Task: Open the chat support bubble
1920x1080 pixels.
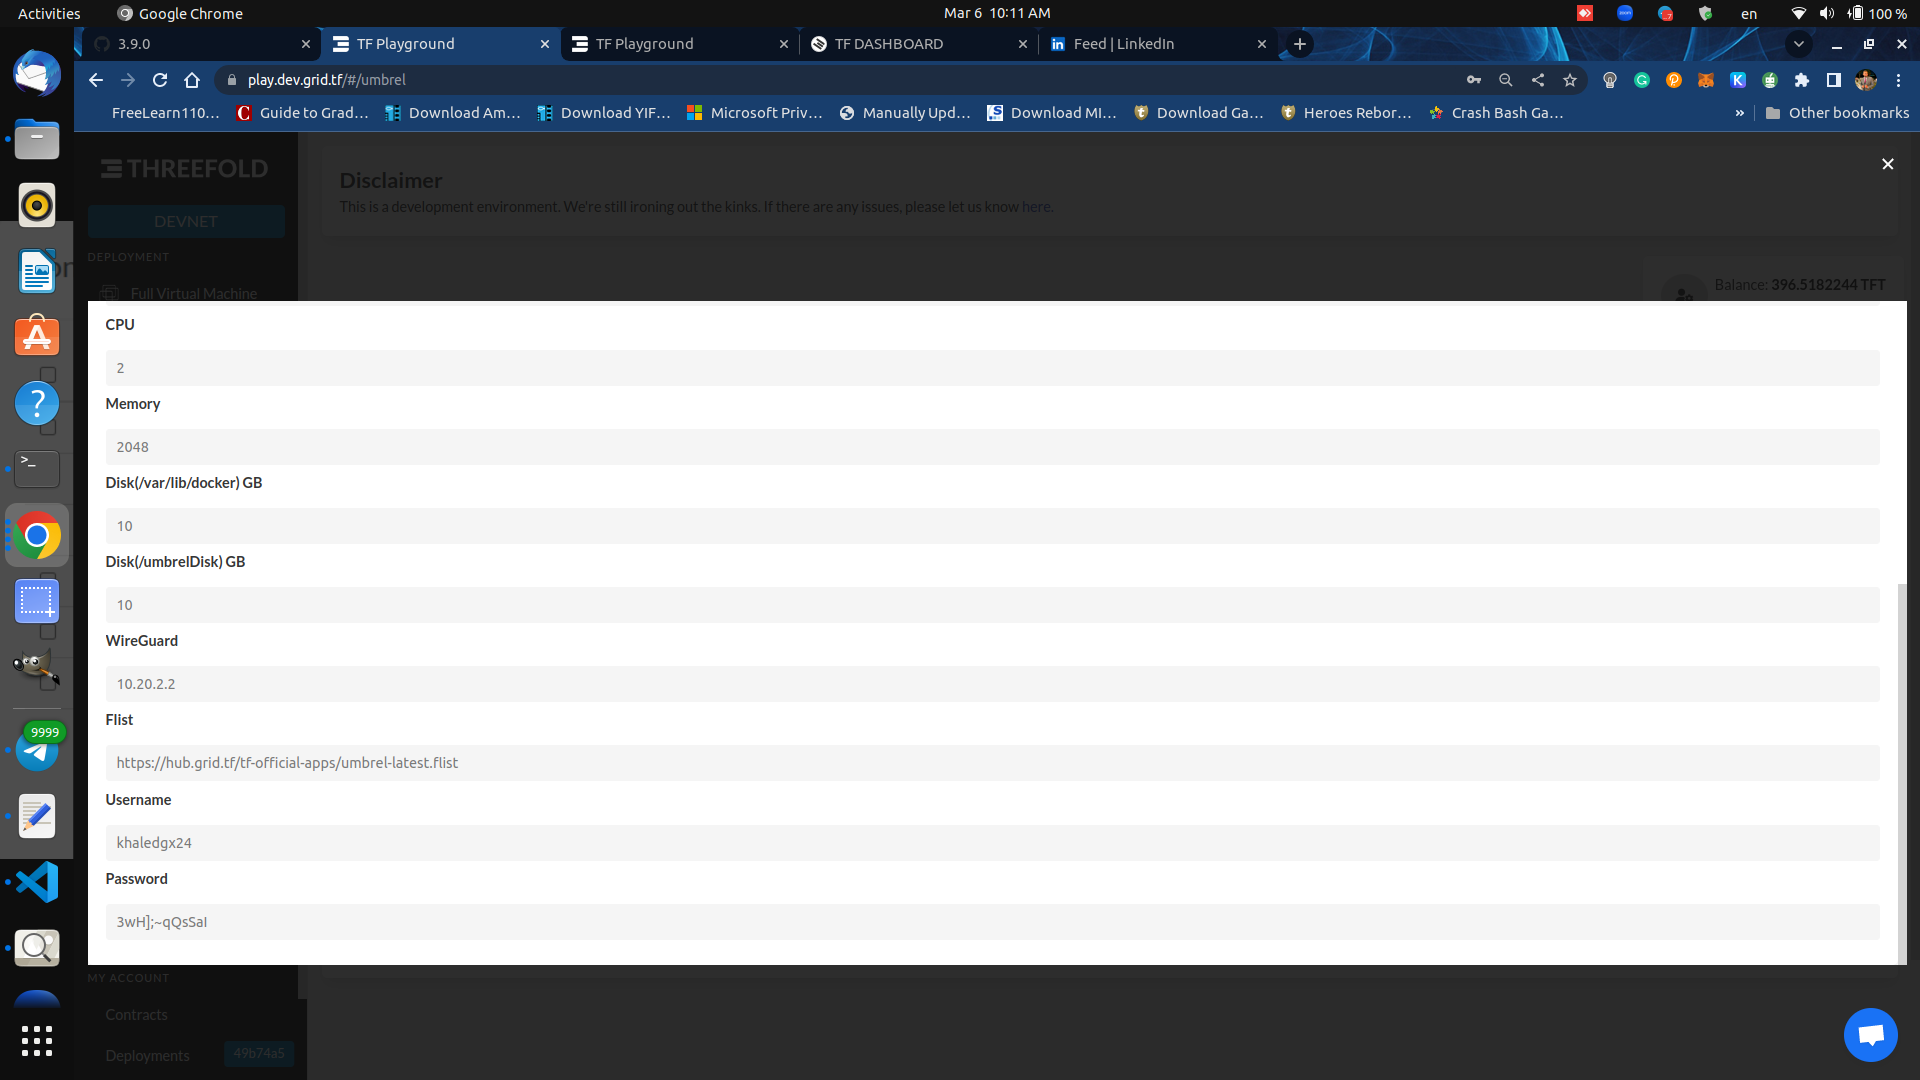Action: [x=1870, y=1034]
